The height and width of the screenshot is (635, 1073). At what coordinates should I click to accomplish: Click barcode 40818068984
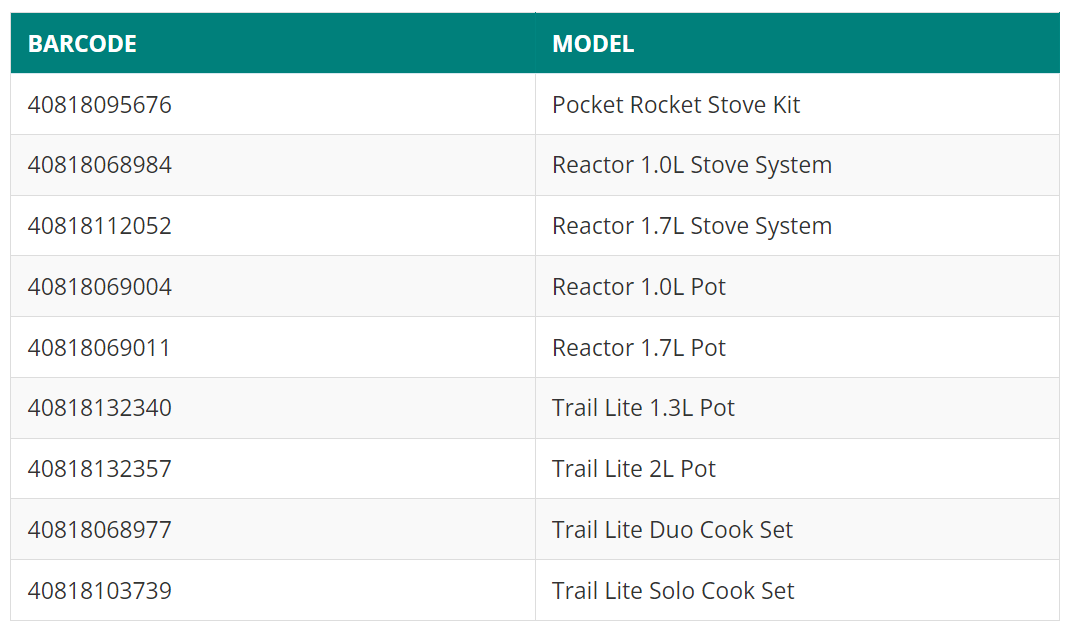point(100,165)
